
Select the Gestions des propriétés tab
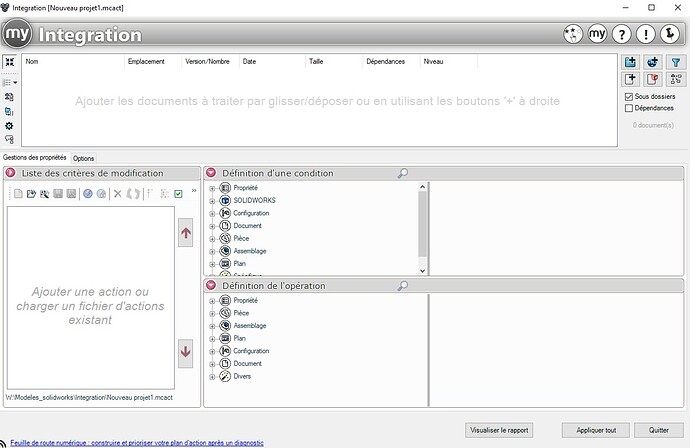[x=34, y=158]
